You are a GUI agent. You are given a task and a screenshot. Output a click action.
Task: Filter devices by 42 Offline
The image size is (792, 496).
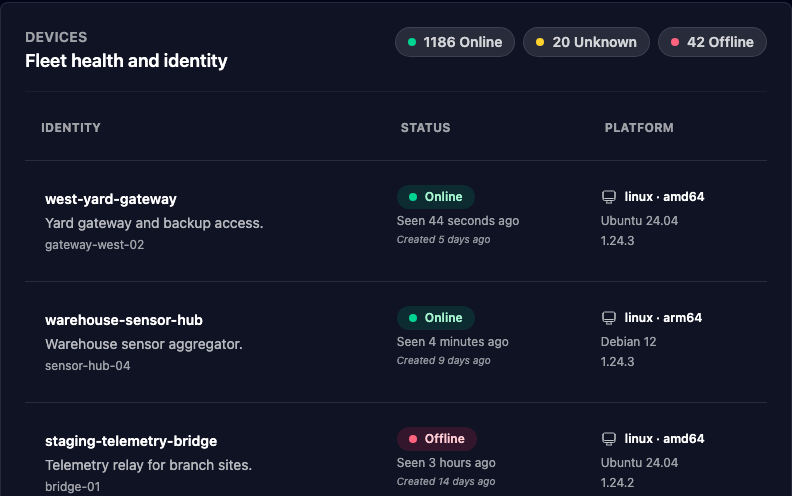[712, 42]
